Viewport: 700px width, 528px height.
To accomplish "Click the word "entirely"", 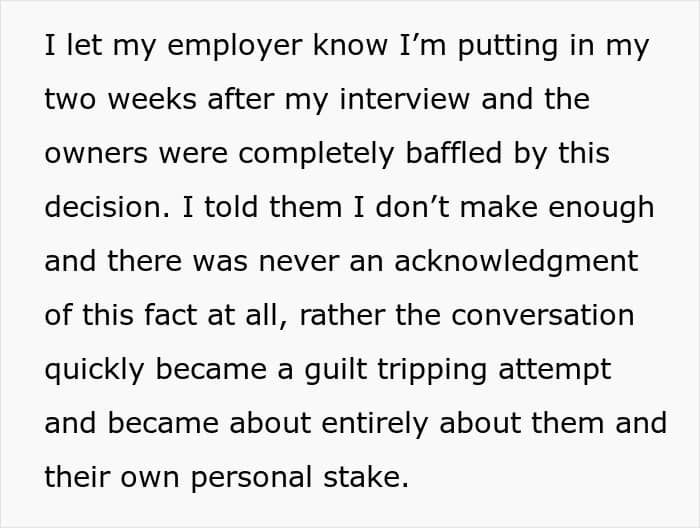I will (375, 424).
